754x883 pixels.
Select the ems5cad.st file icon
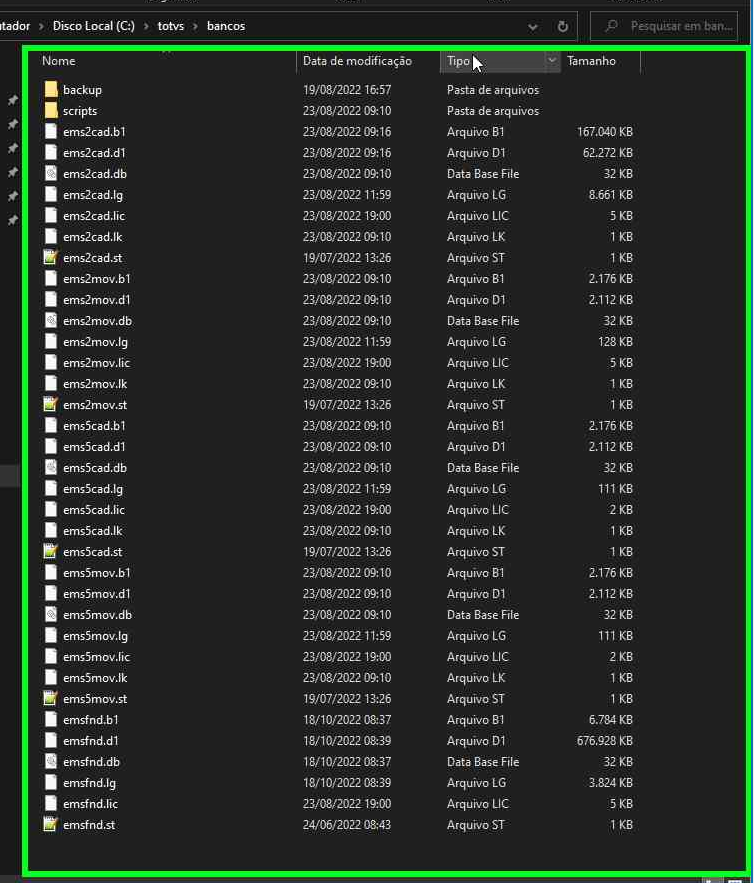click(51, 551)
